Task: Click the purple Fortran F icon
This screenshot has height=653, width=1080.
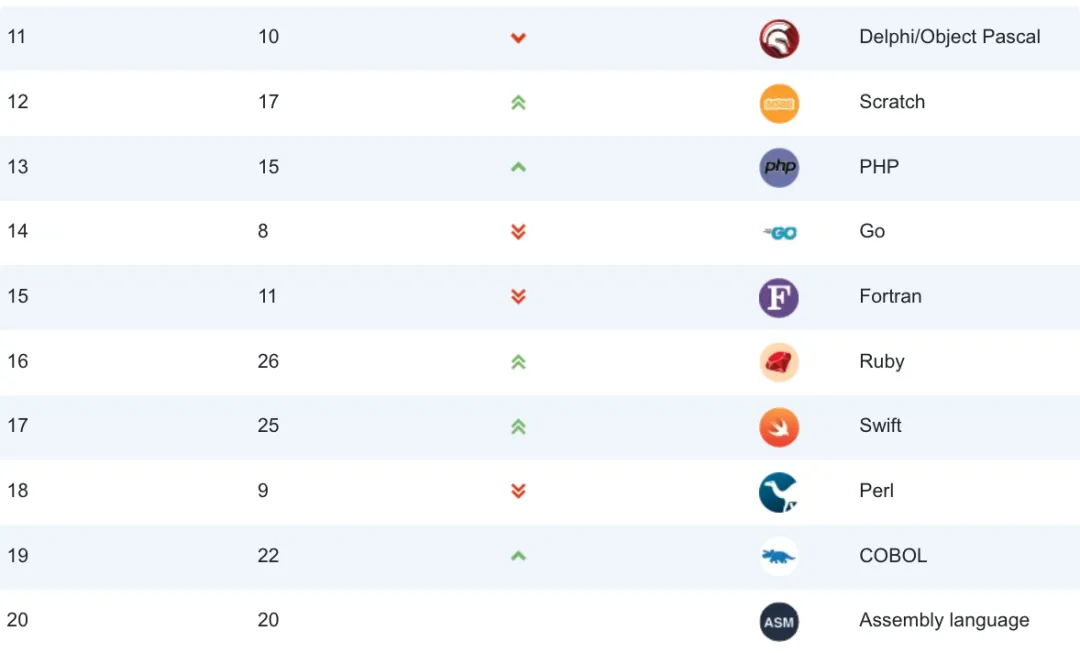Action: coord(779,297)
